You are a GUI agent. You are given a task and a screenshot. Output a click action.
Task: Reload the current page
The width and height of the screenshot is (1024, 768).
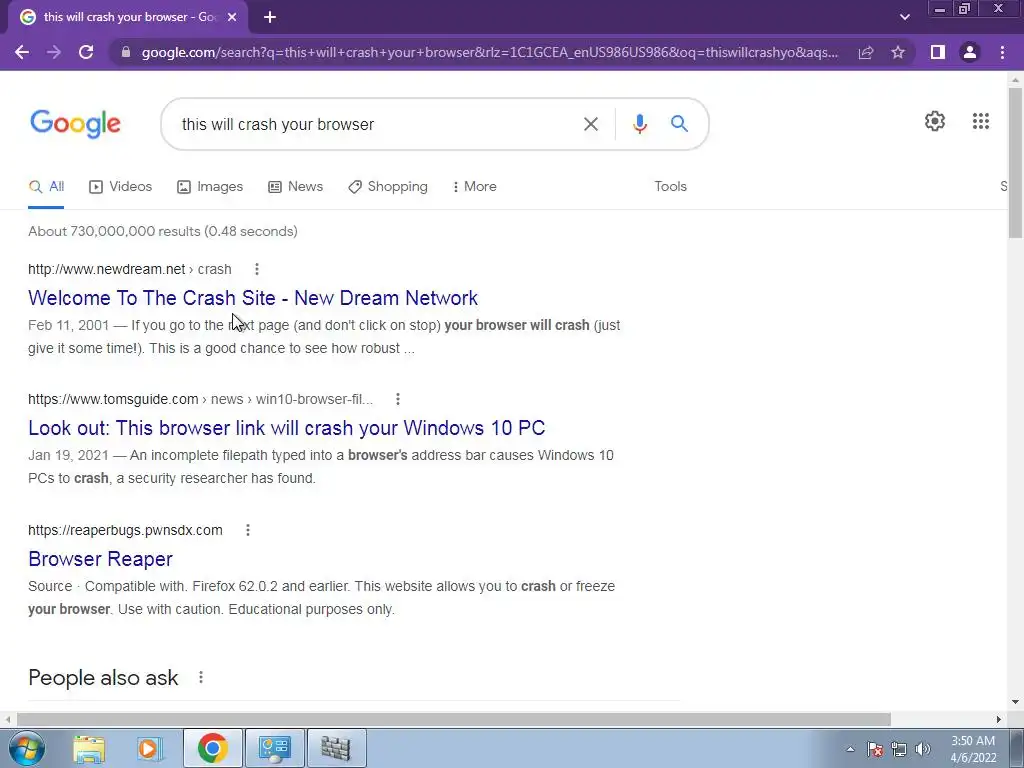[x=86, y=52]
